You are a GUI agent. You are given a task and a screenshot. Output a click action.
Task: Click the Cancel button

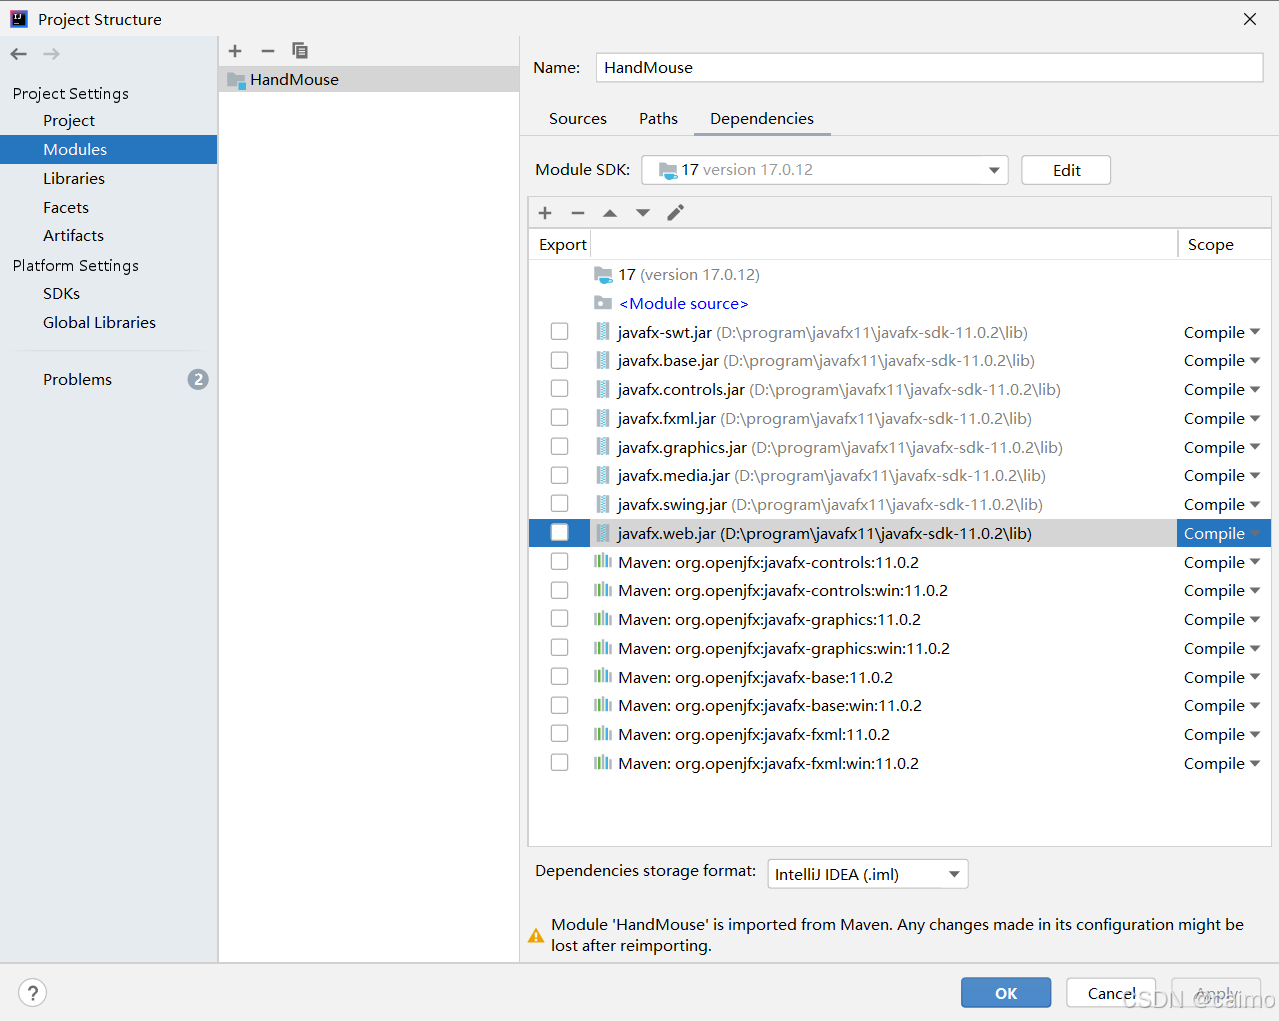(1111, 993)
